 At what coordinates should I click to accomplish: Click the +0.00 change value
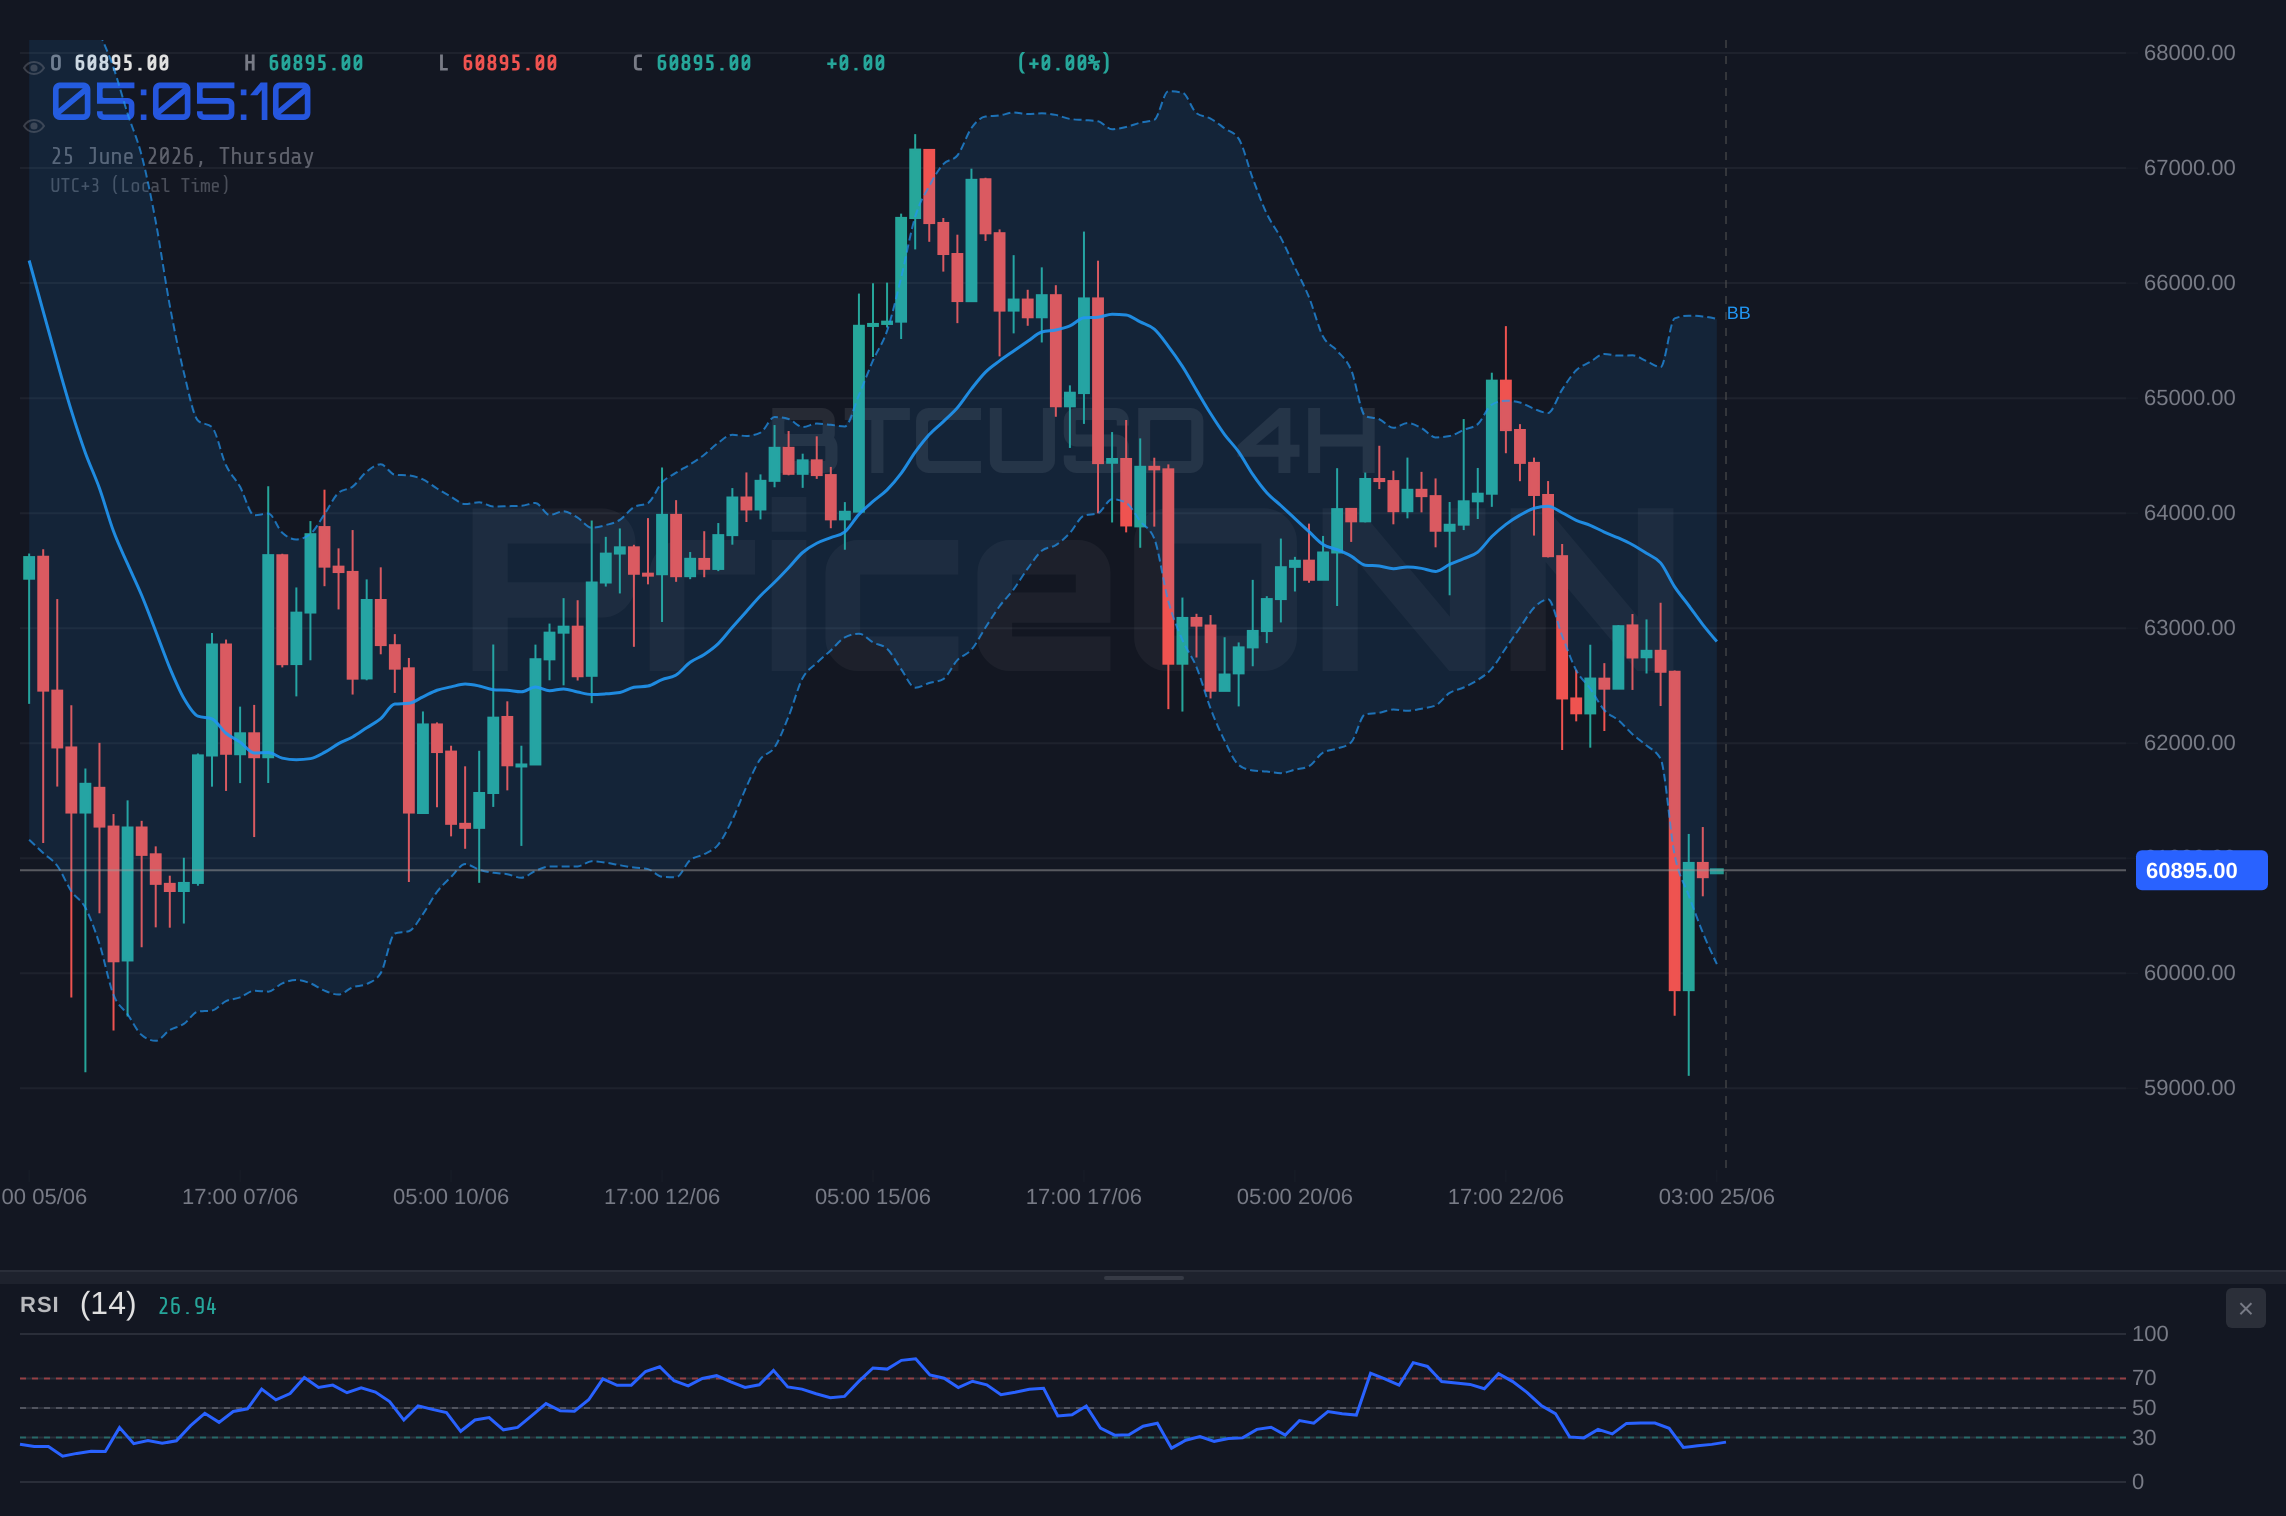coord(856,63)
